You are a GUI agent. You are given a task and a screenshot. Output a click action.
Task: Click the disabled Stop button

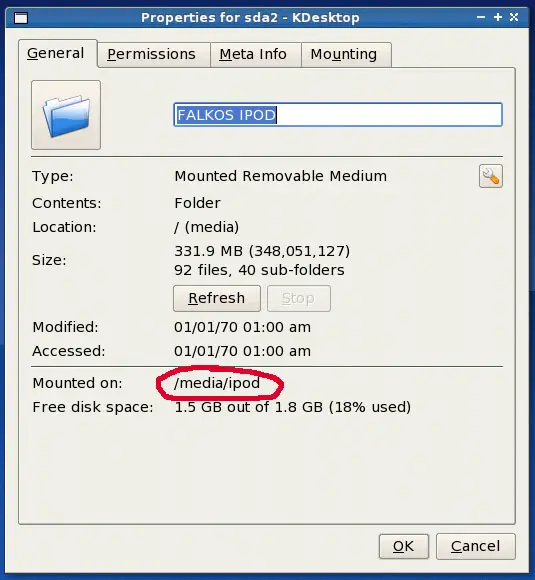point(299,298)
